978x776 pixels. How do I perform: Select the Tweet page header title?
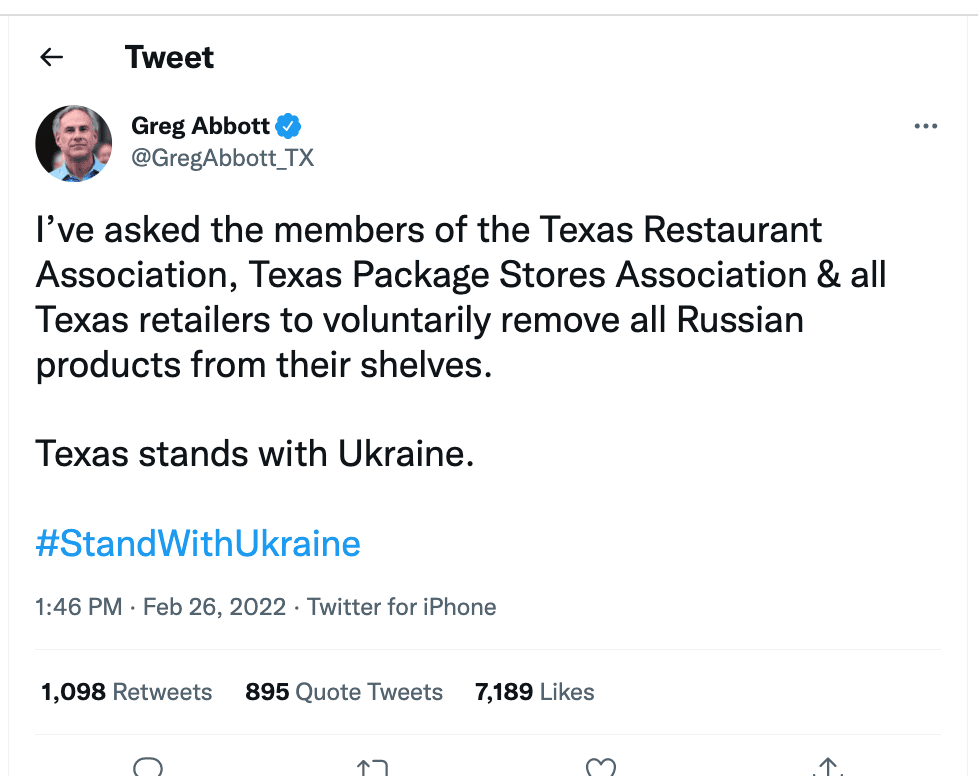[169, 57]
